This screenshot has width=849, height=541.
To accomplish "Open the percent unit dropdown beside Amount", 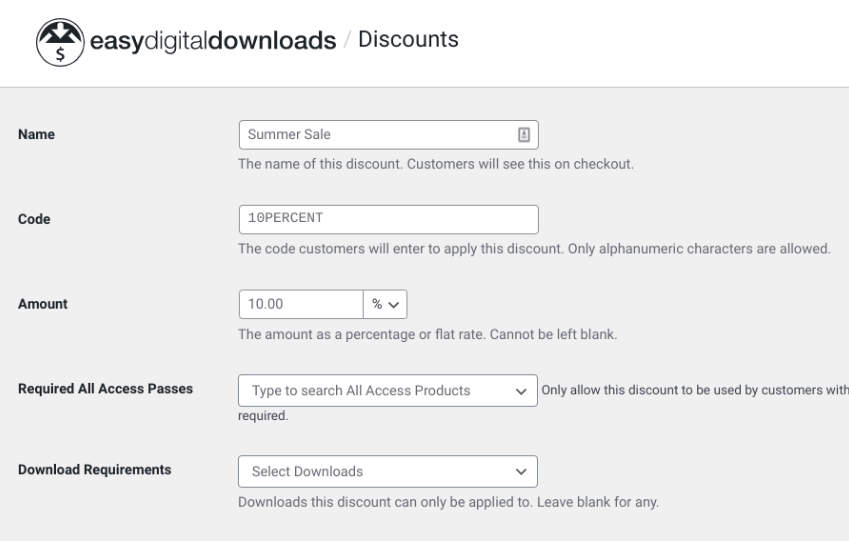I will coord(385,304).
